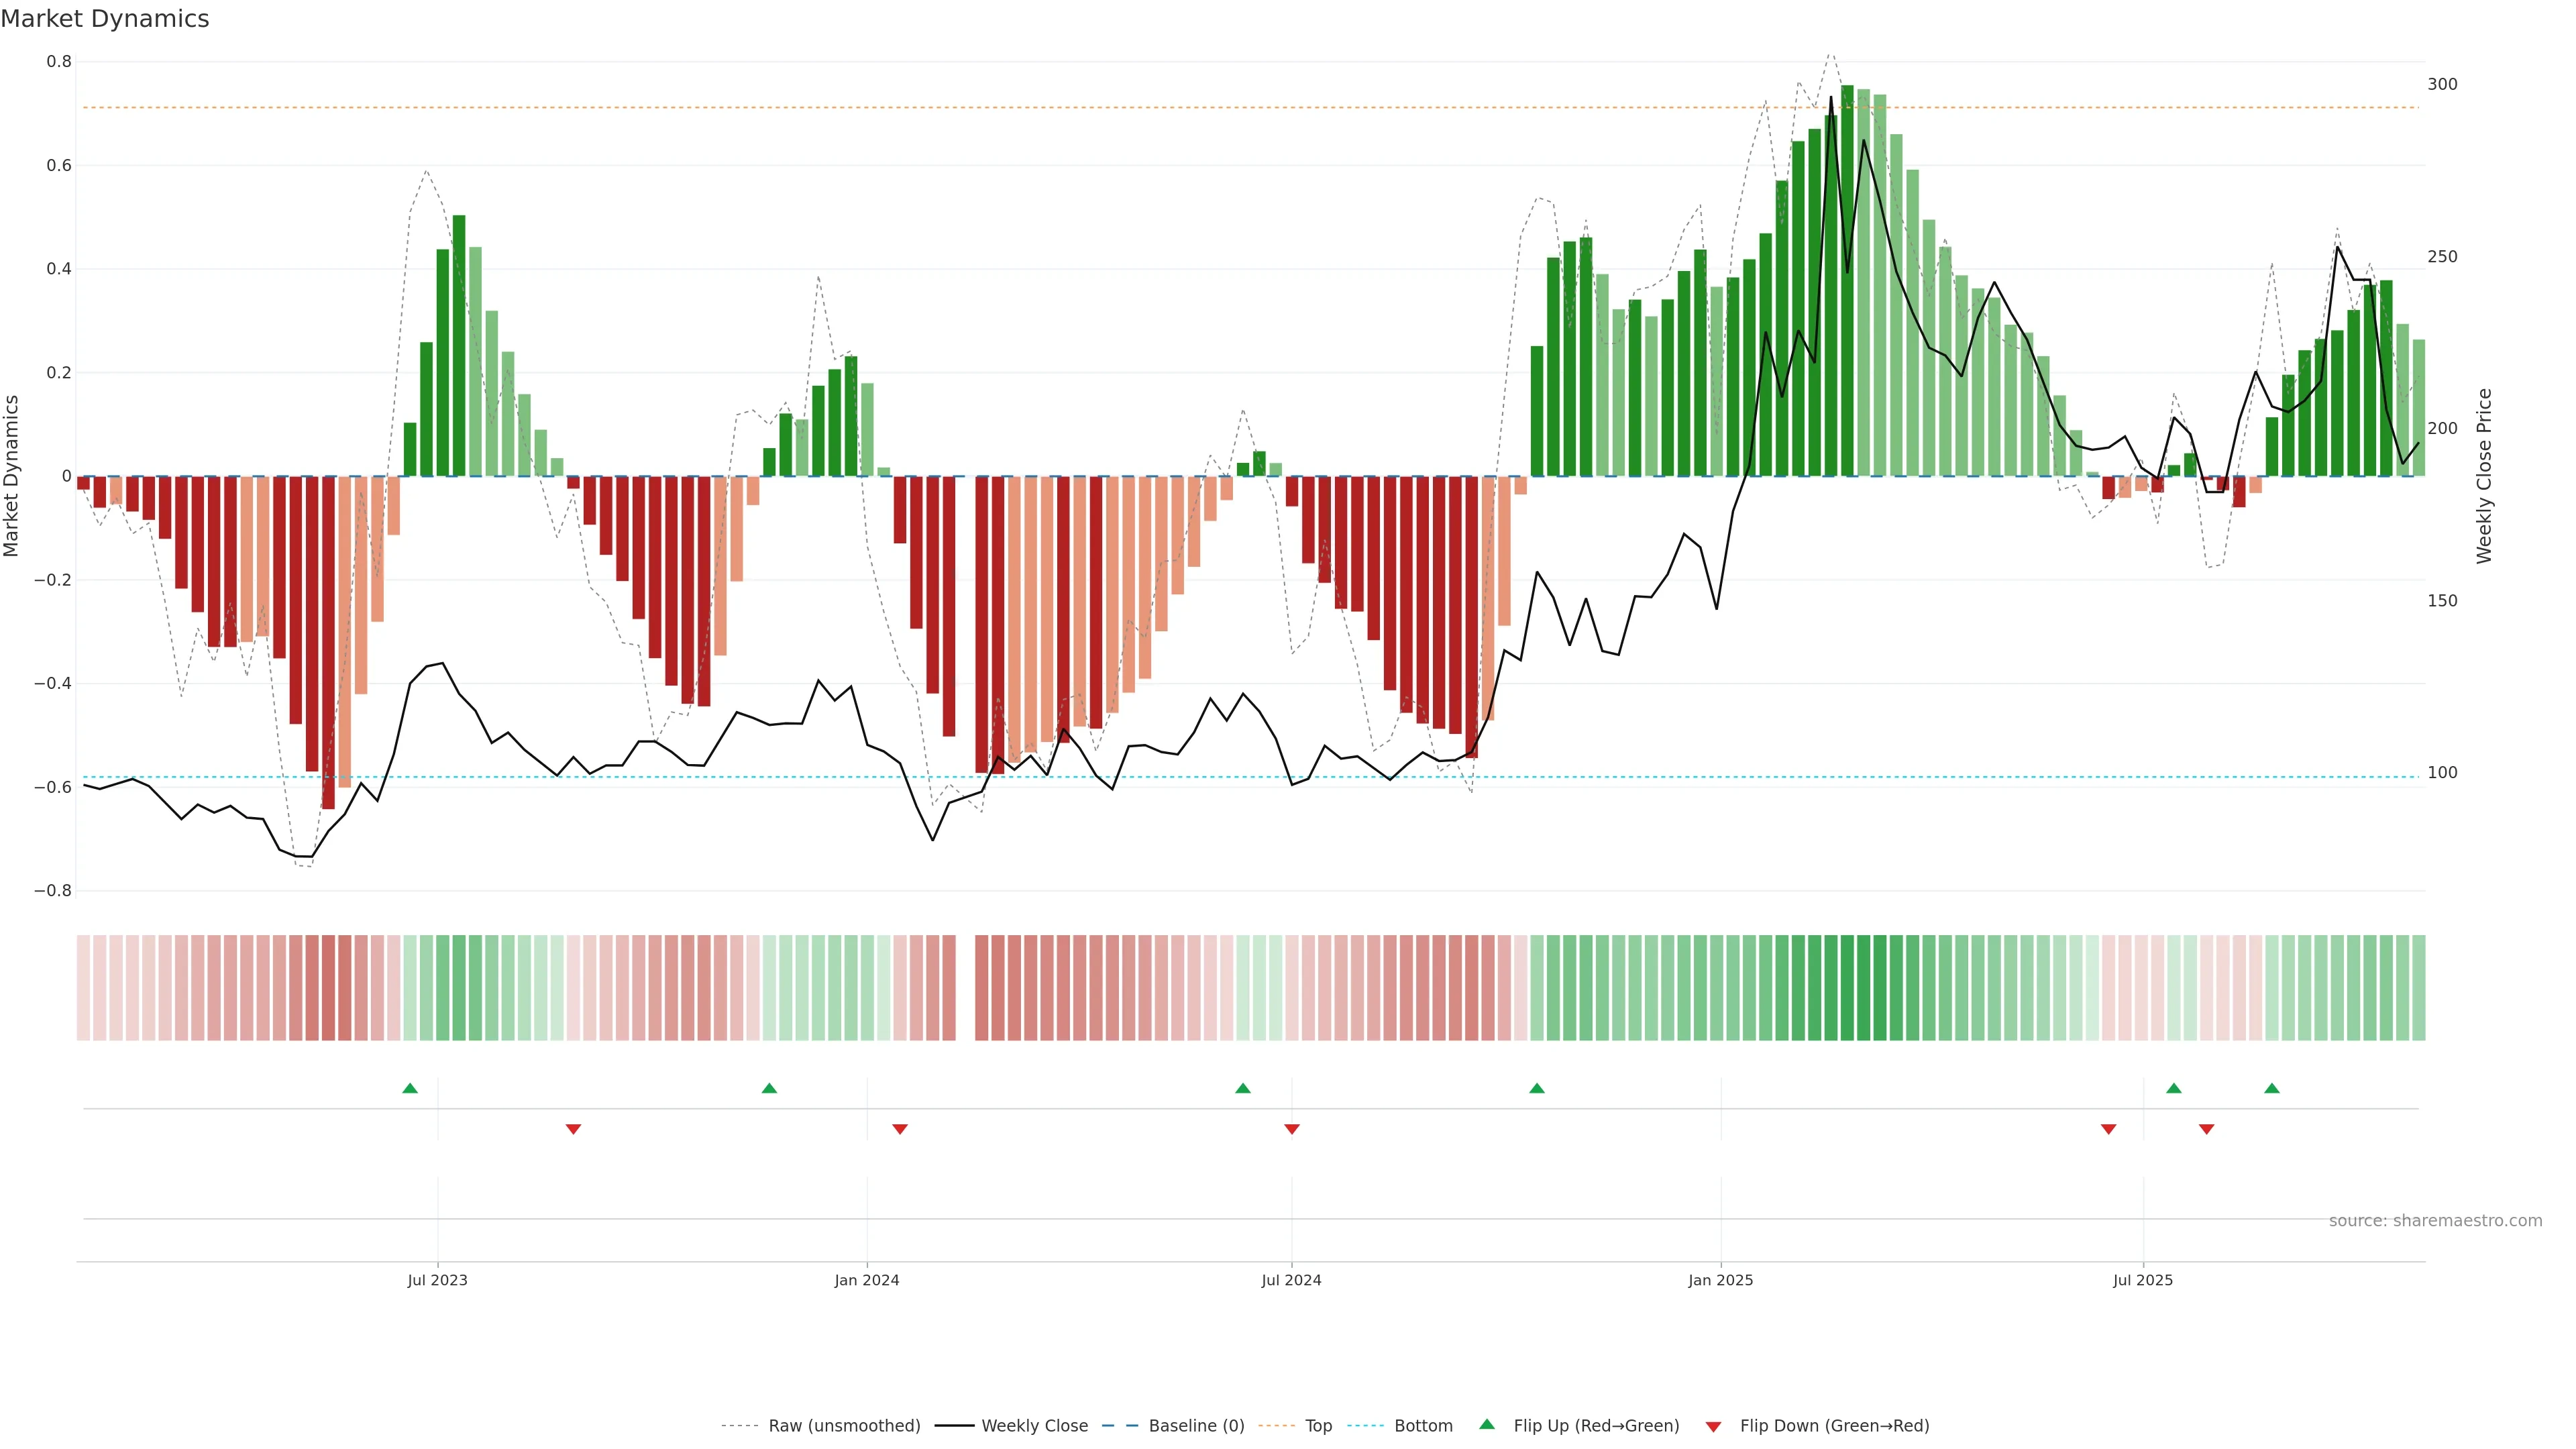The height and width of the screenshot is (1449, 2576).
Task: Toggle the Weekly Close legend entry
Action: point(1034,1426)
